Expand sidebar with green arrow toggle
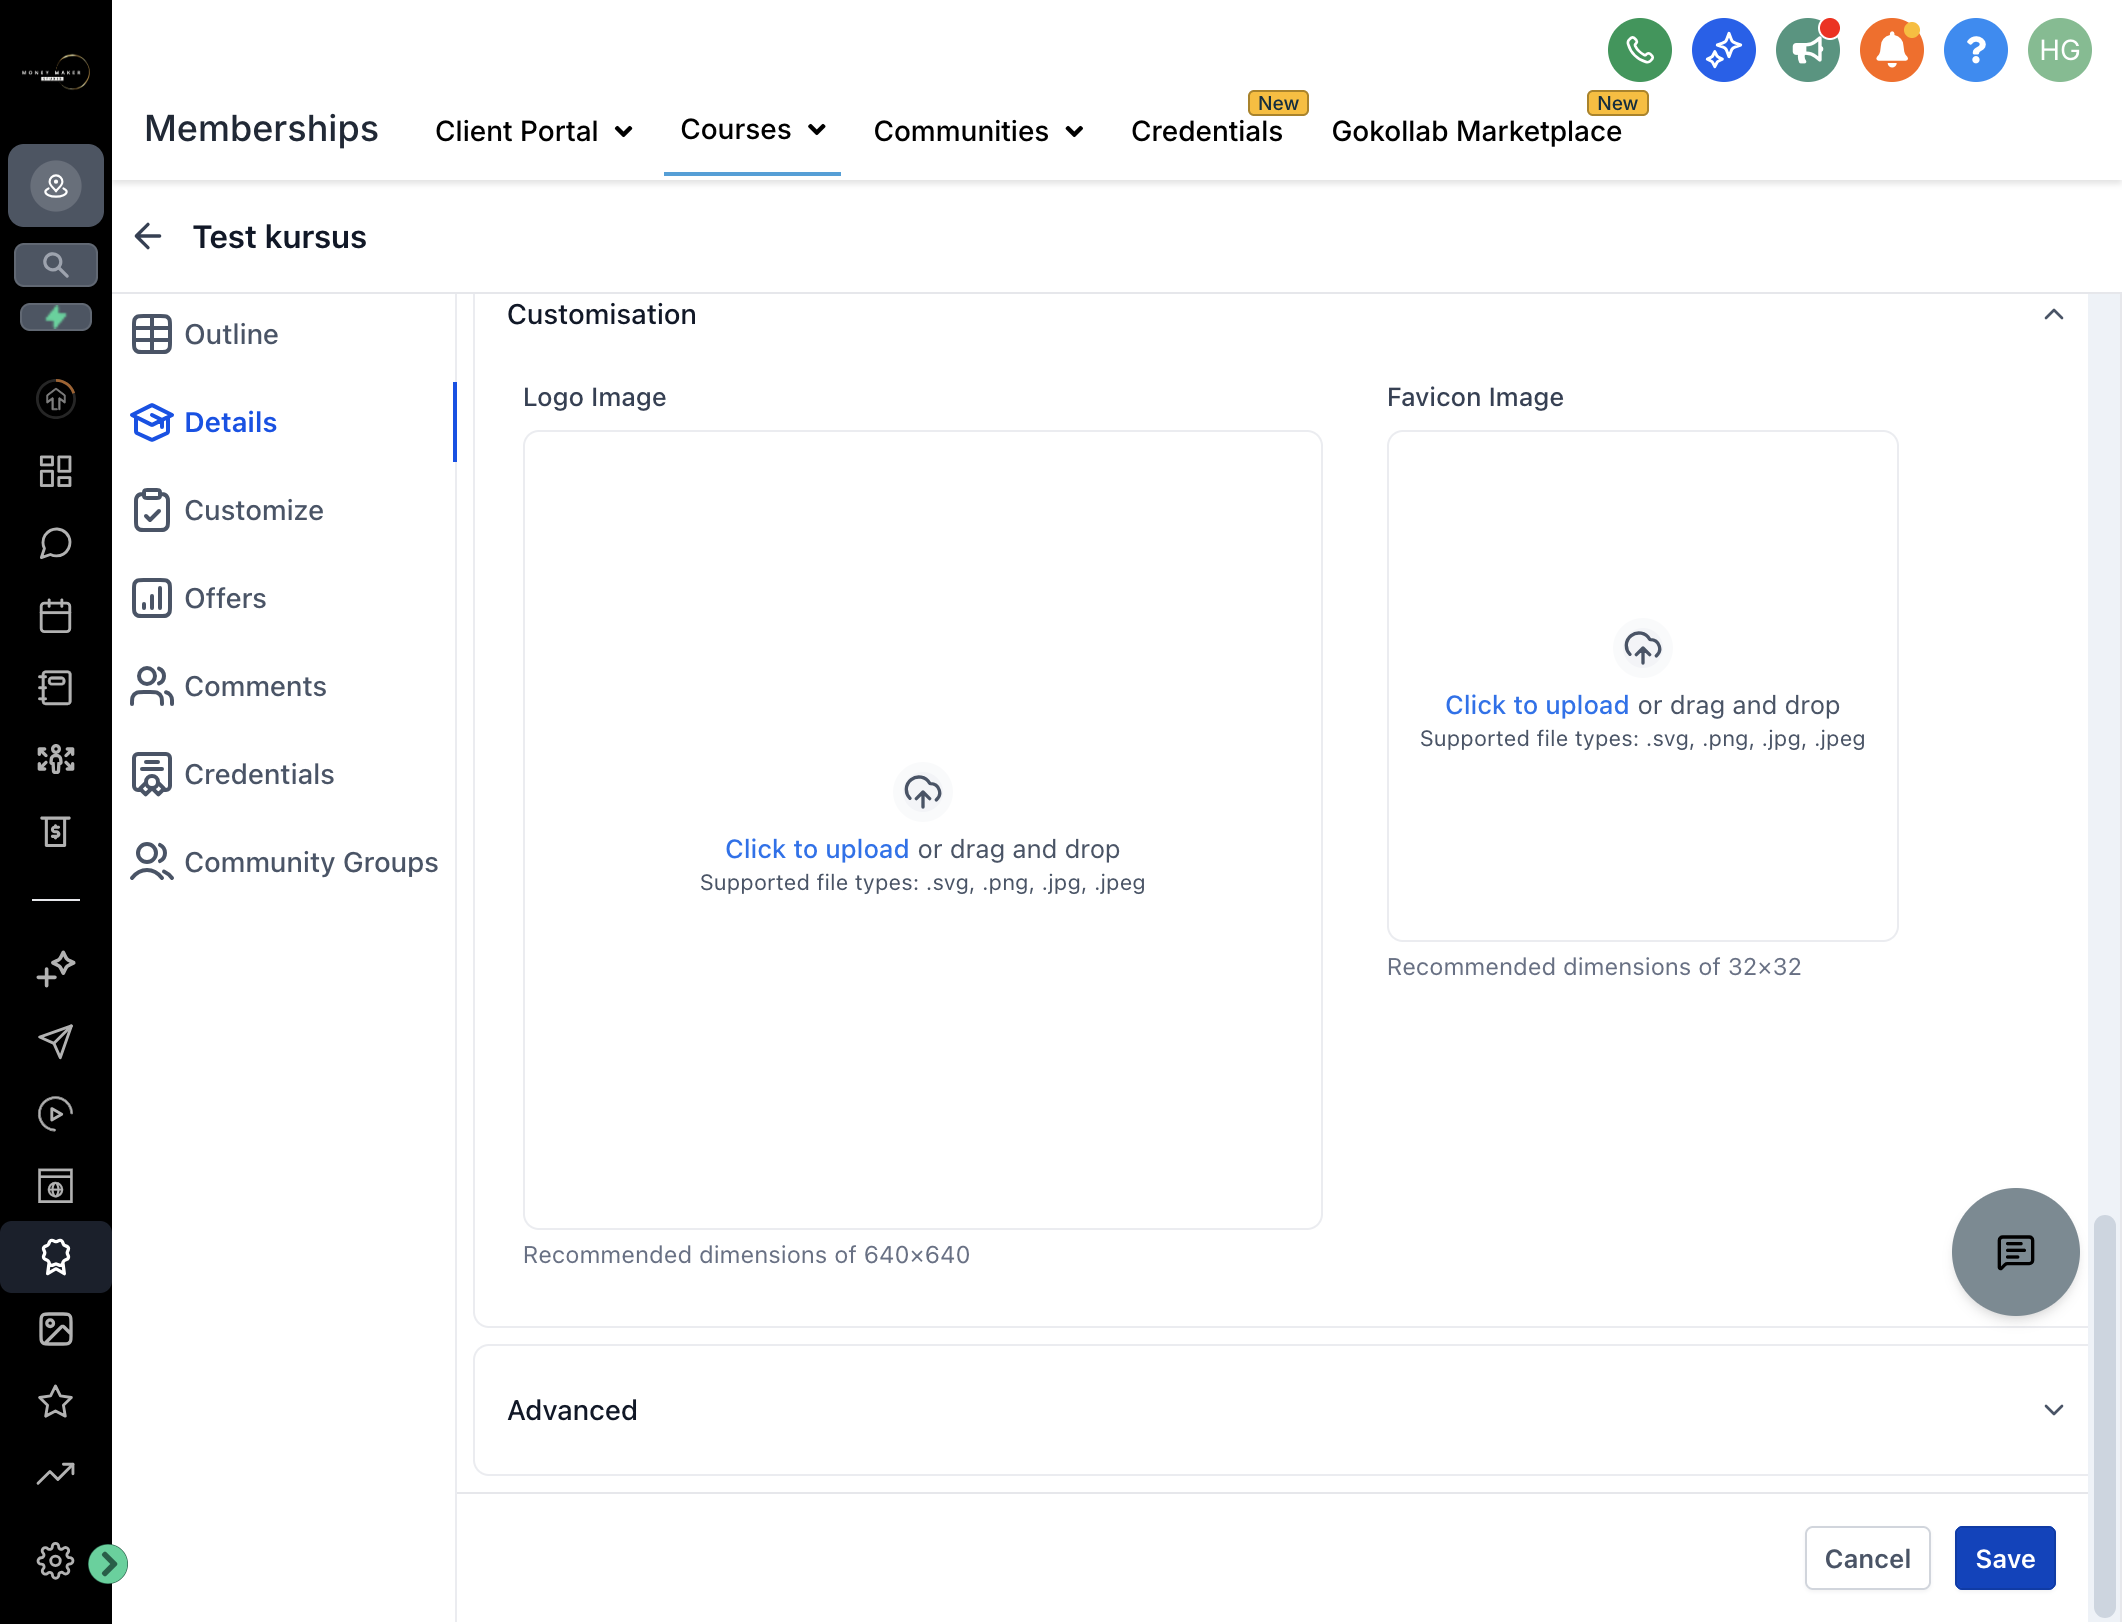Viewport: 2122px width, 1624px height. 108,1563
